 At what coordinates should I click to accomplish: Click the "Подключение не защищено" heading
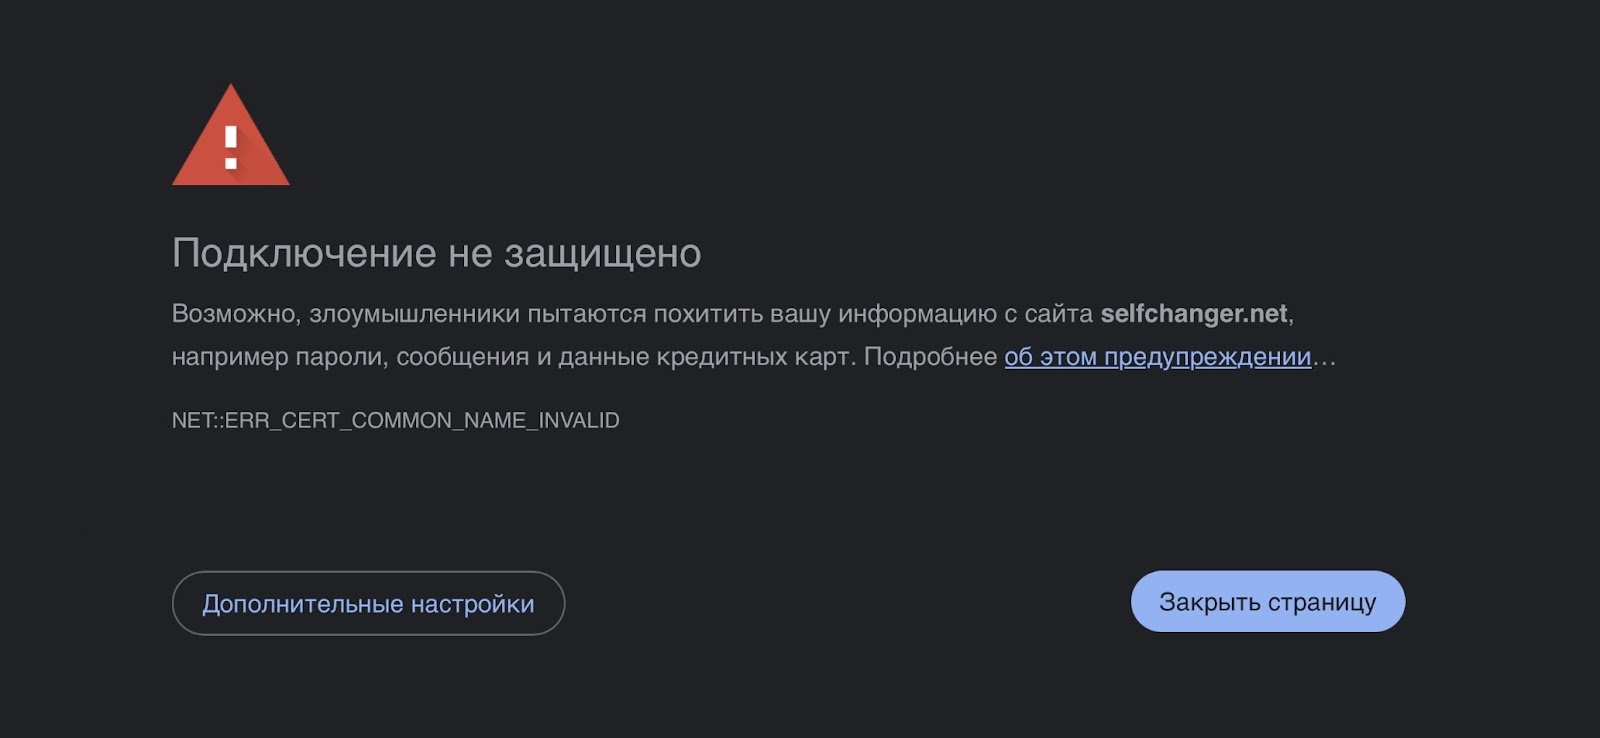(x=436, y=254)
